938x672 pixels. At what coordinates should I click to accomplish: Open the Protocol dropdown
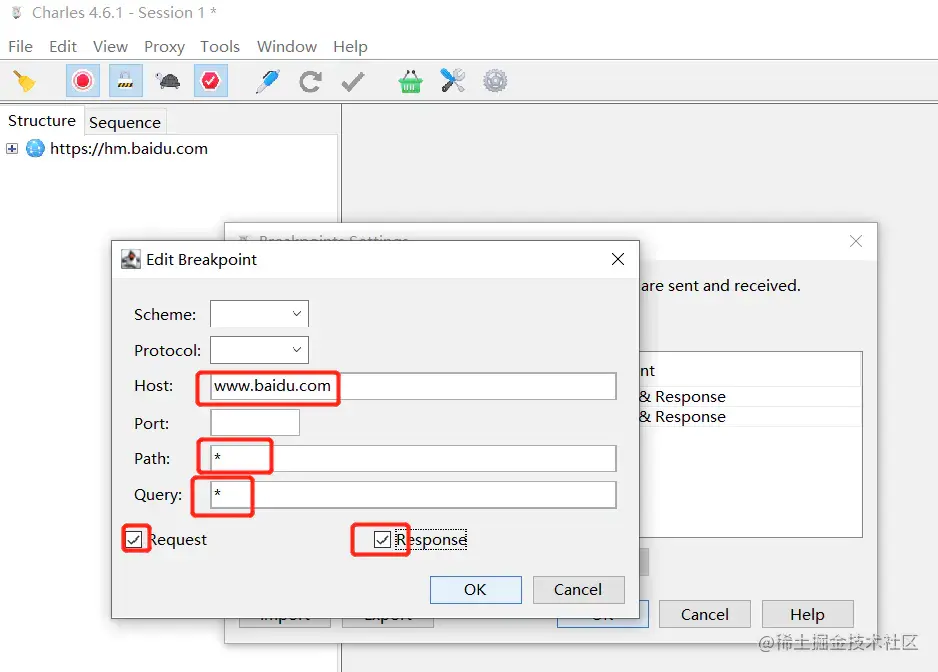(259, 349)
